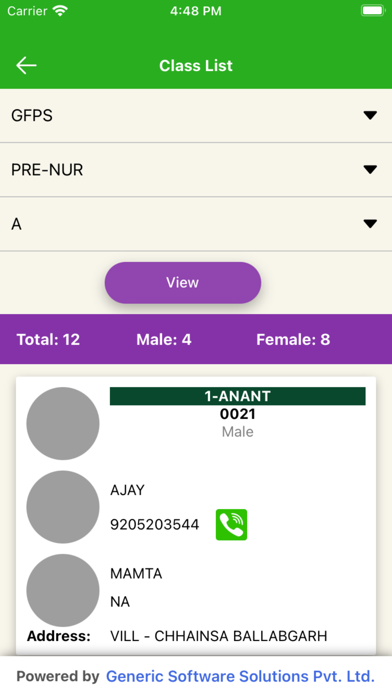
Task: Open the section A dropdown
Action: pyautogui.click(x=196, y=224)
